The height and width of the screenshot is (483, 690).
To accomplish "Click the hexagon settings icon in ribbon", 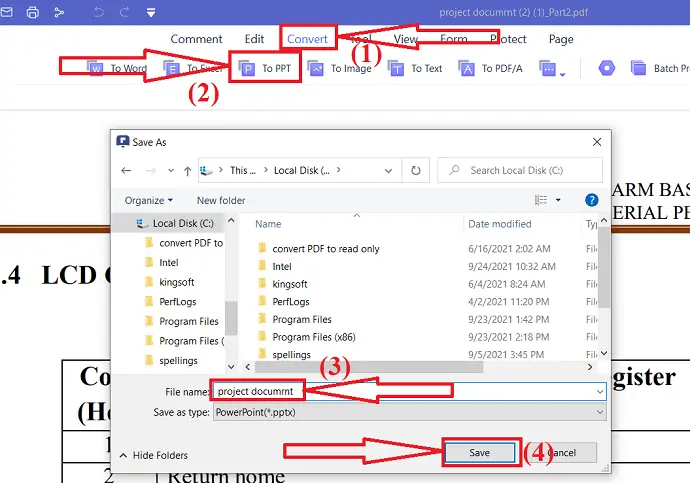I will (x=606, y=68).
